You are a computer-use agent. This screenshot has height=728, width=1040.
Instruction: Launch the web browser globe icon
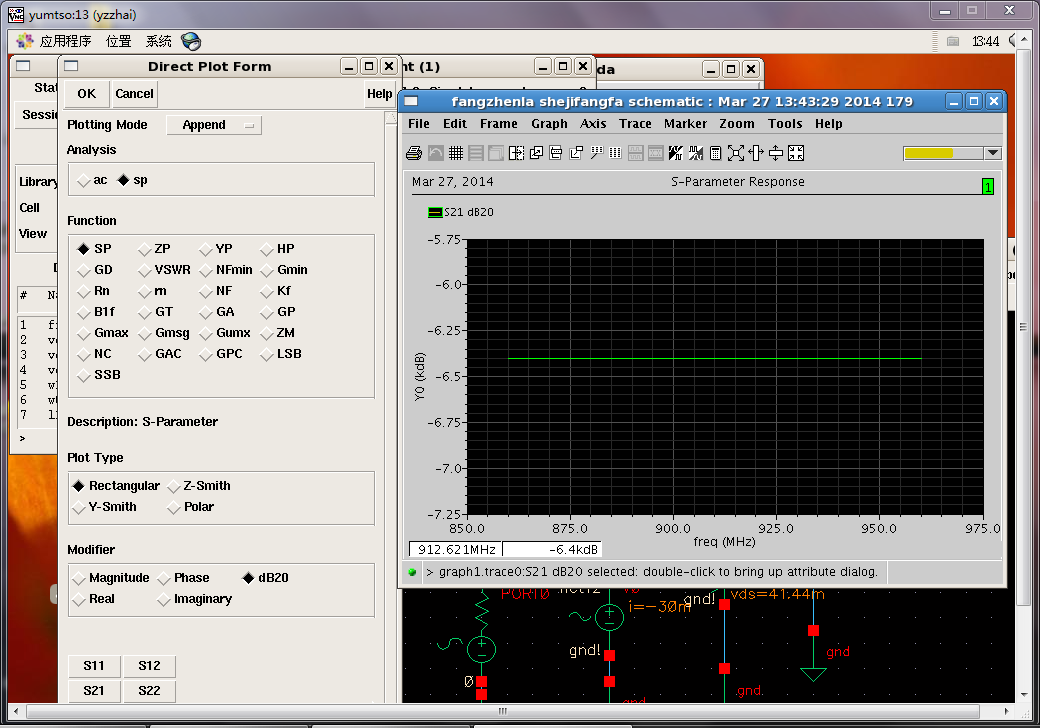click(x=191, y=41)
